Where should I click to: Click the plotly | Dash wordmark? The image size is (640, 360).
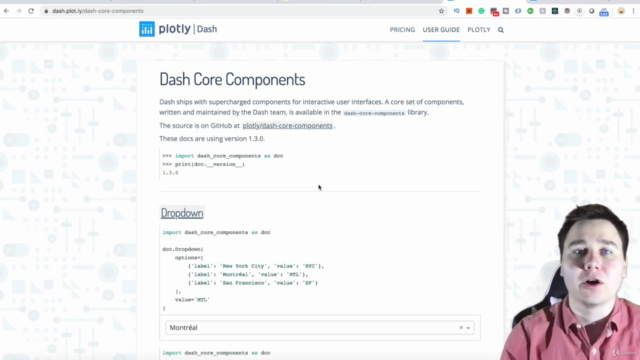pyautogui.click(x=188, y=29)
